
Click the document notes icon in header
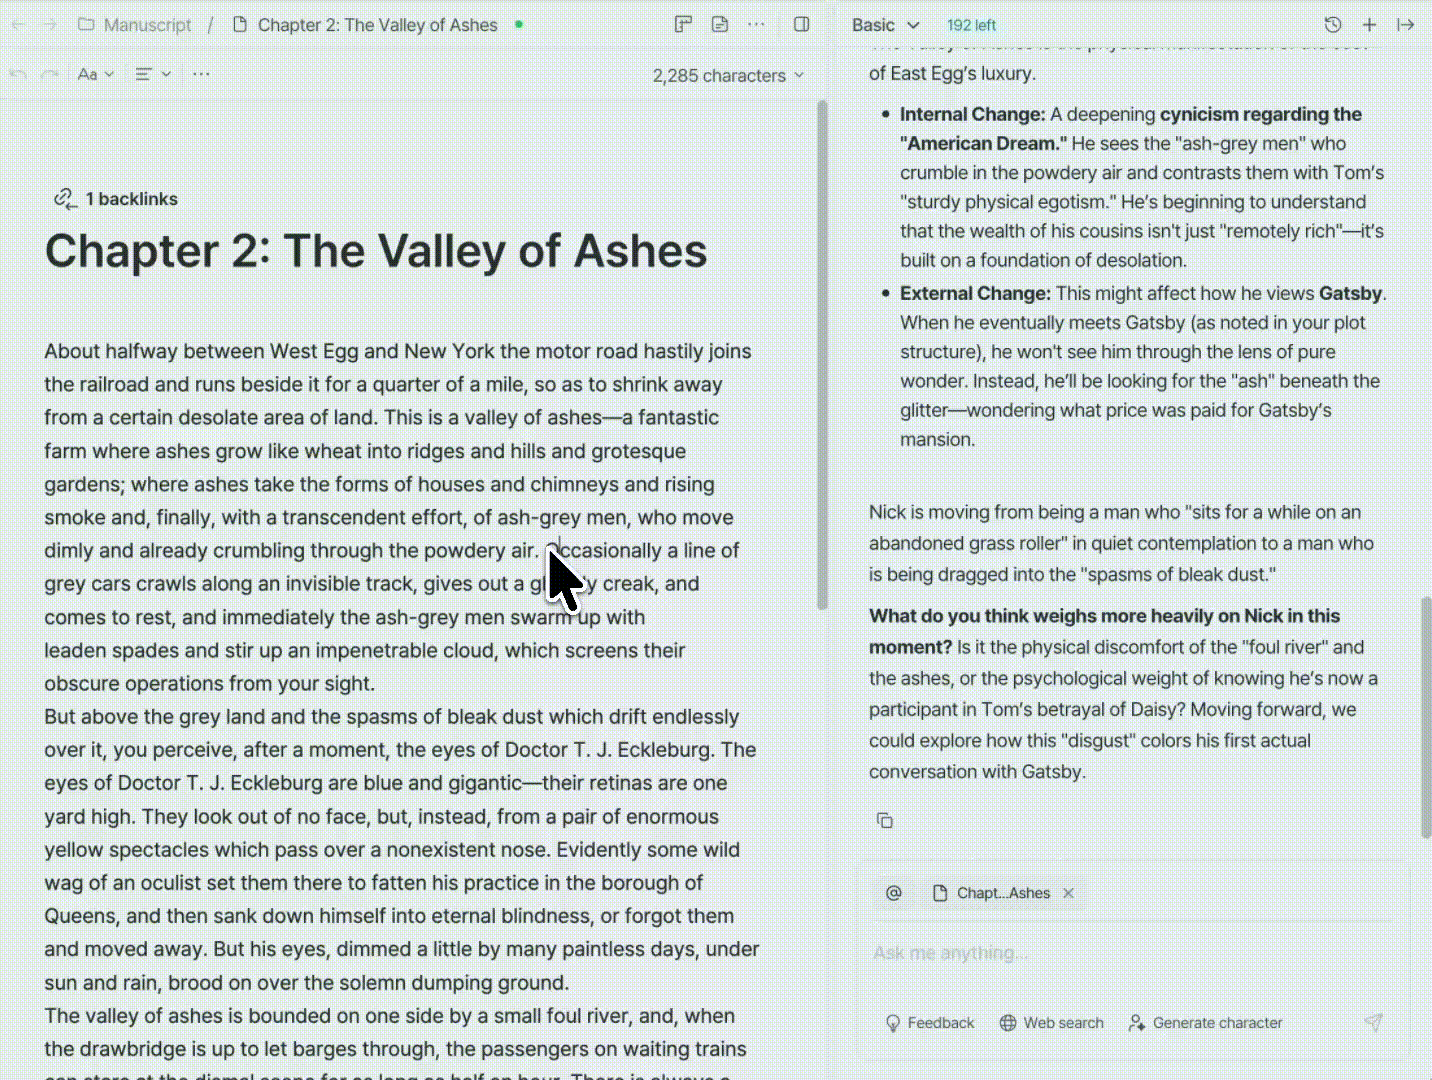click(720, 25)
